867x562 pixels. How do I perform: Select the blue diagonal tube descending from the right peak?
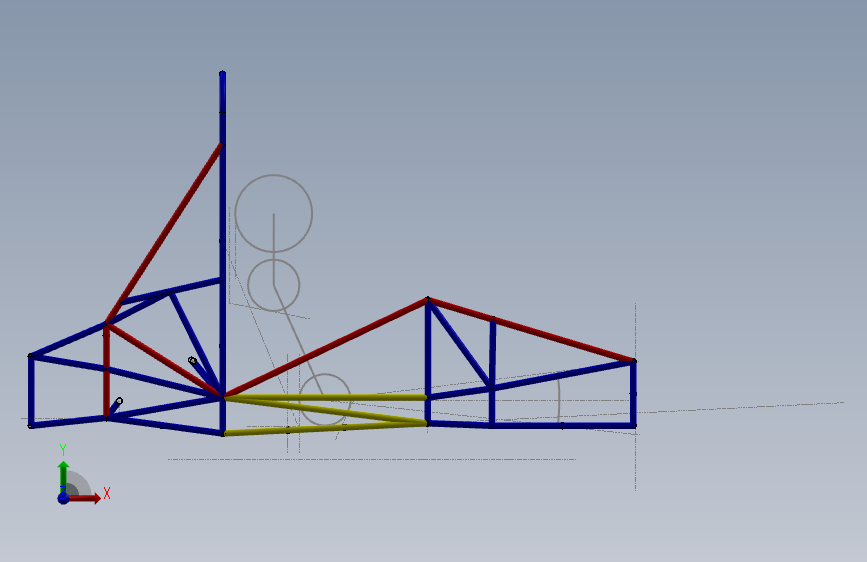(x=460, y=344)
